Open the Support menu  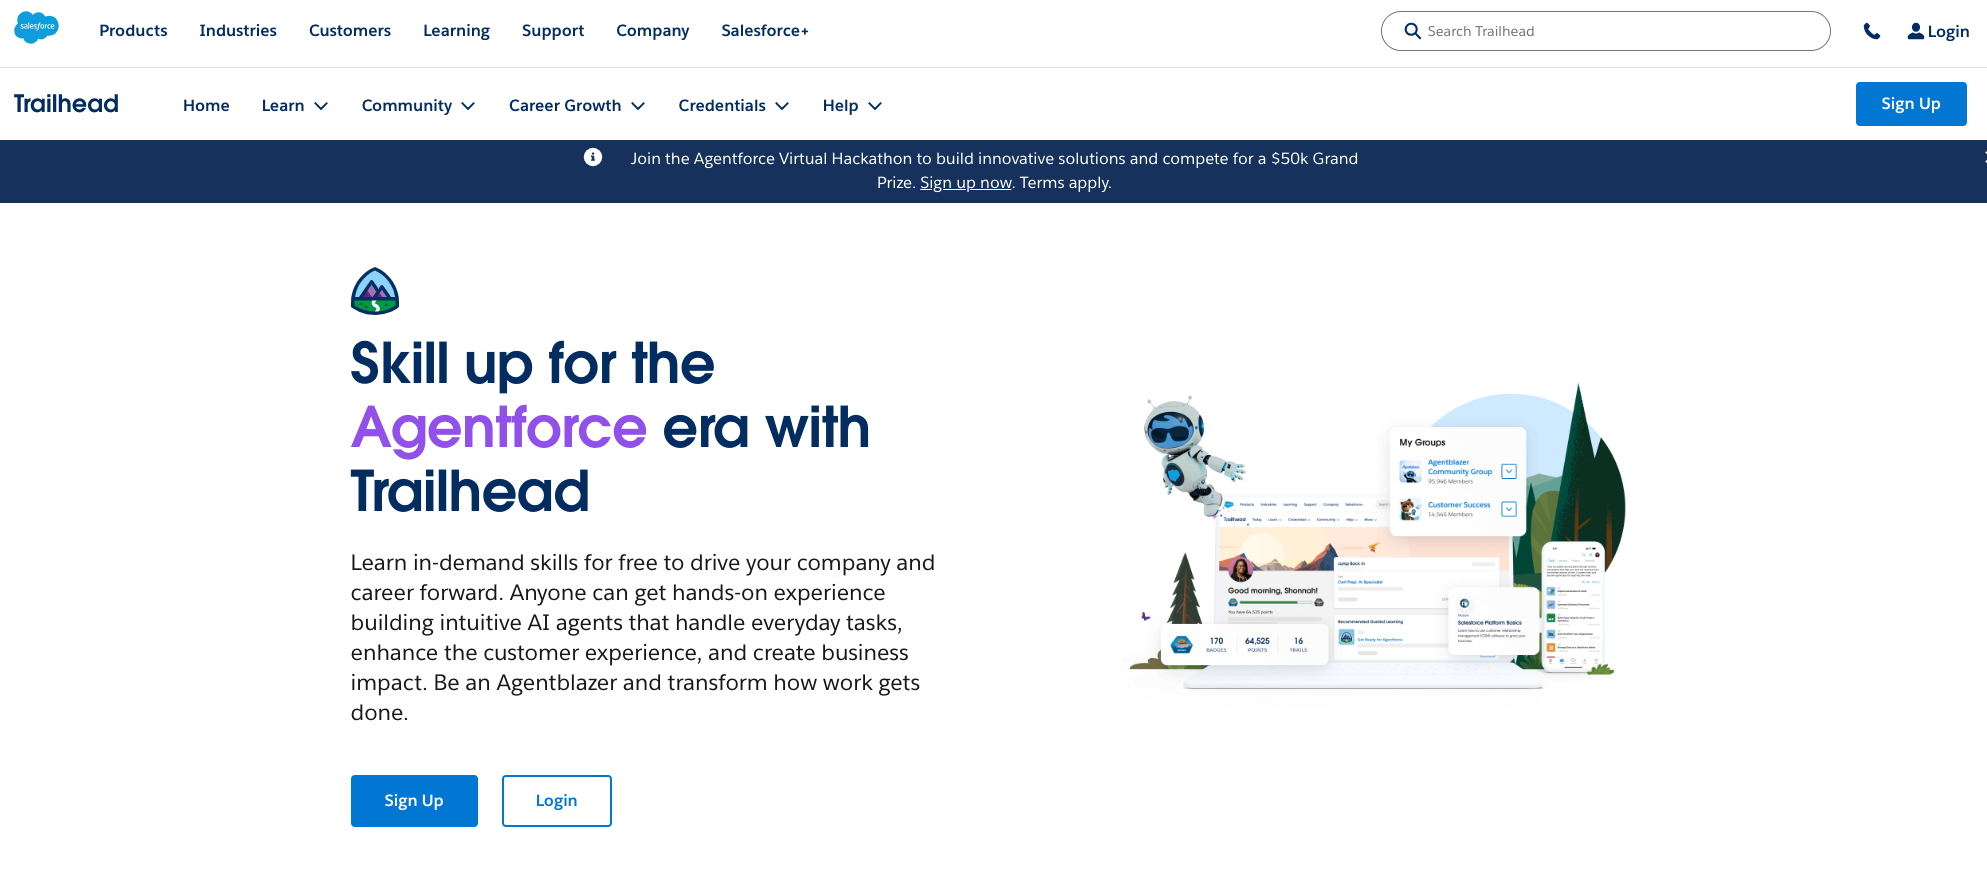click(x=553, y=31)
